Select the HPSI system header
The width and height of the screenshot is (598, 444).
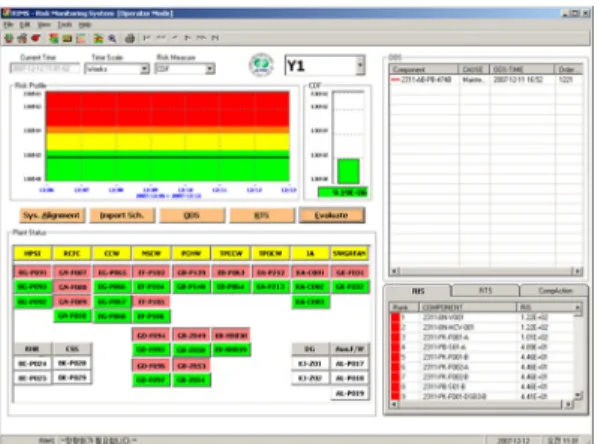pos(32,253)
